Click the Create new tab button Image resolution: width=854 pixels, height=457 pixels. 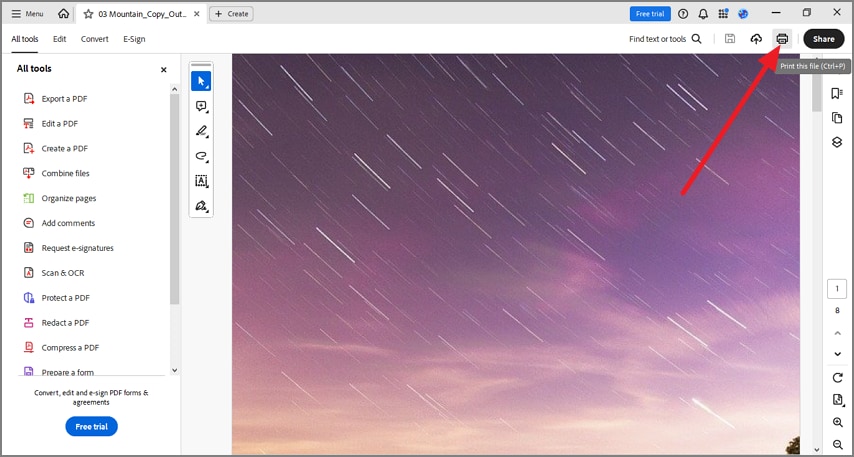[231, 14]
